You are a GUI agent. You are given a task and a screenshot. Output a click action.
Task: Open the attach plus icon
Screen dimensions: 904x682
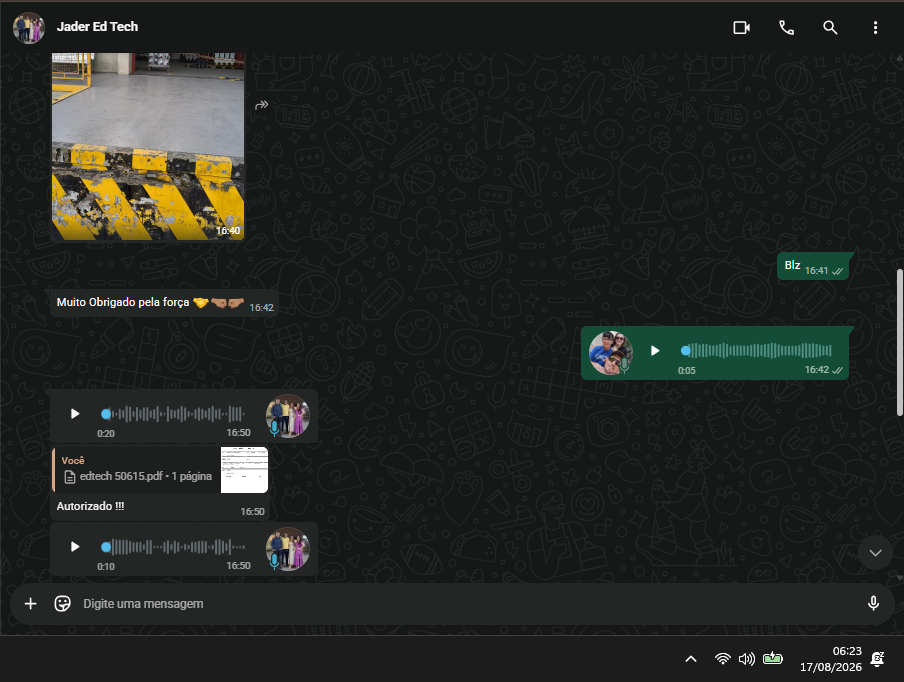point(31,603)
